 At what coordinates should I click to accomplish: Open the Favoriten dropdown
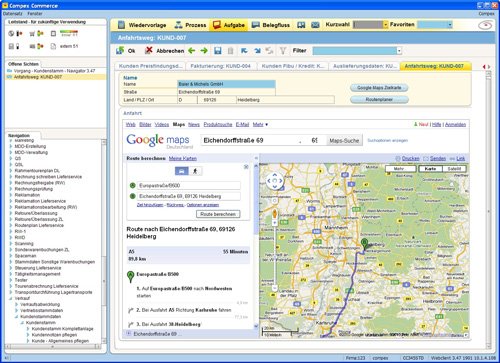pyautogui.click(x=450, y=25)
